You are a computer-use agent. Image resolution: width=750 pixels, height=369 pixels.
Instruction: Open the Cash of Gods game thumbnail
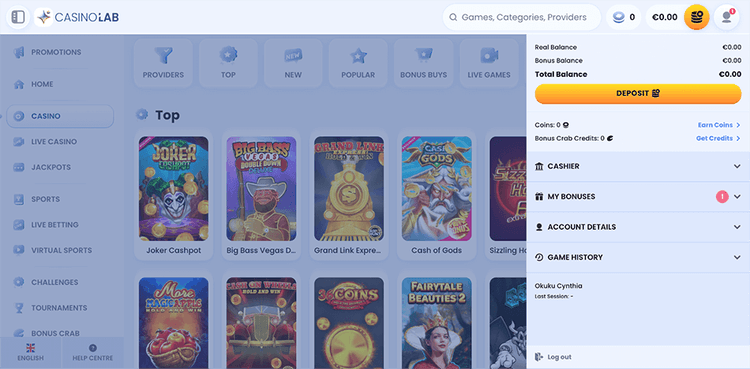pos(437,189)
